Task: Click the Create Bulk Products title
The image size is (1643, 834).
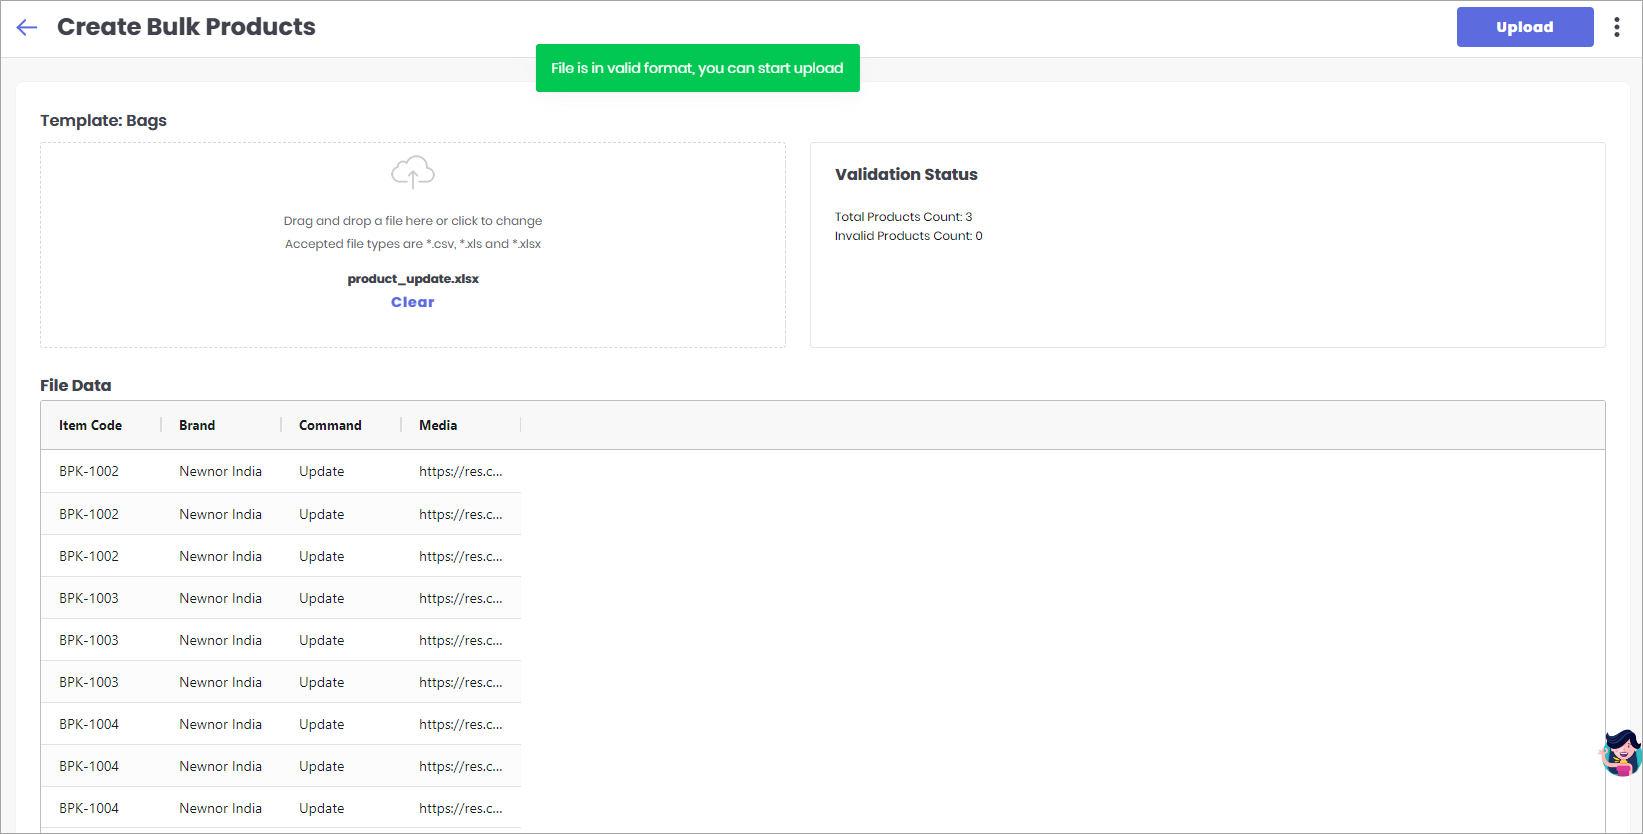Action: click(x=186, y=27)
